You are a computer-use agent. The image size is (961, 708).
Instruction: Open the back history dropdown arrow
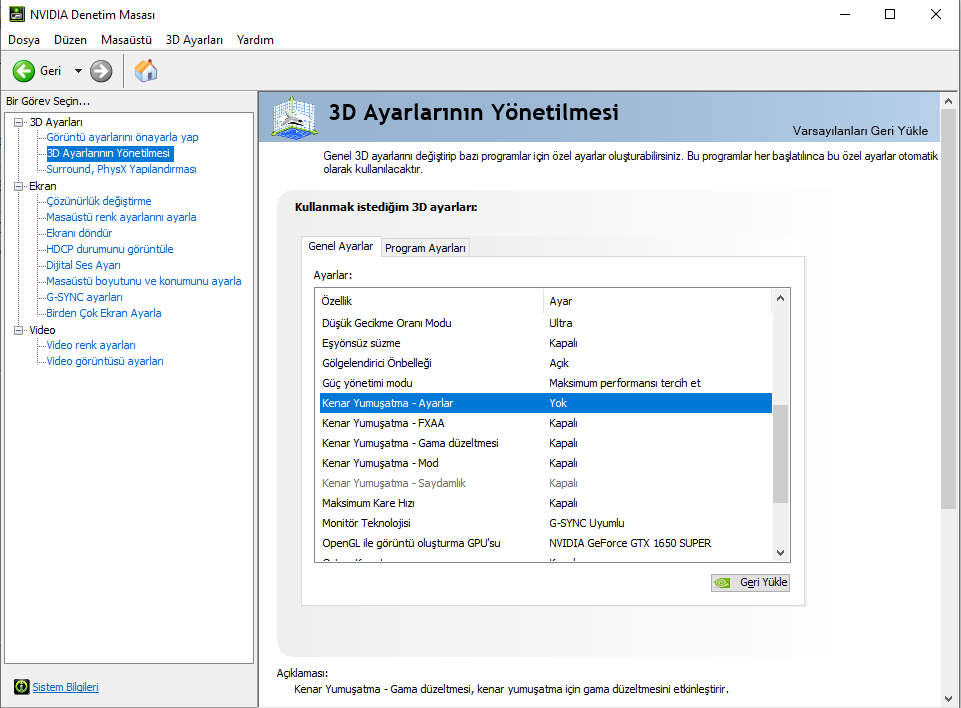coord(78,71)
